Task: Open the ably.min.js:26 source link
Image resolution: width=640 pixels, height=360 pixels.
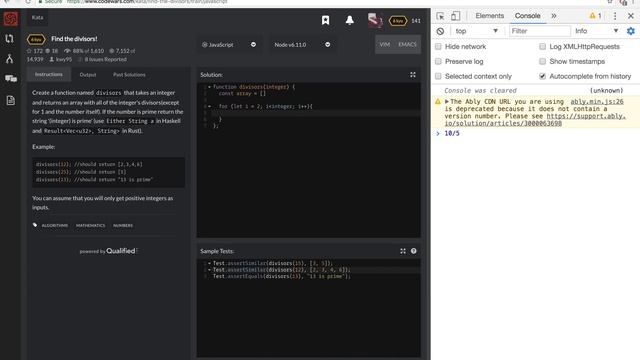Action: (x=597, y=102)
